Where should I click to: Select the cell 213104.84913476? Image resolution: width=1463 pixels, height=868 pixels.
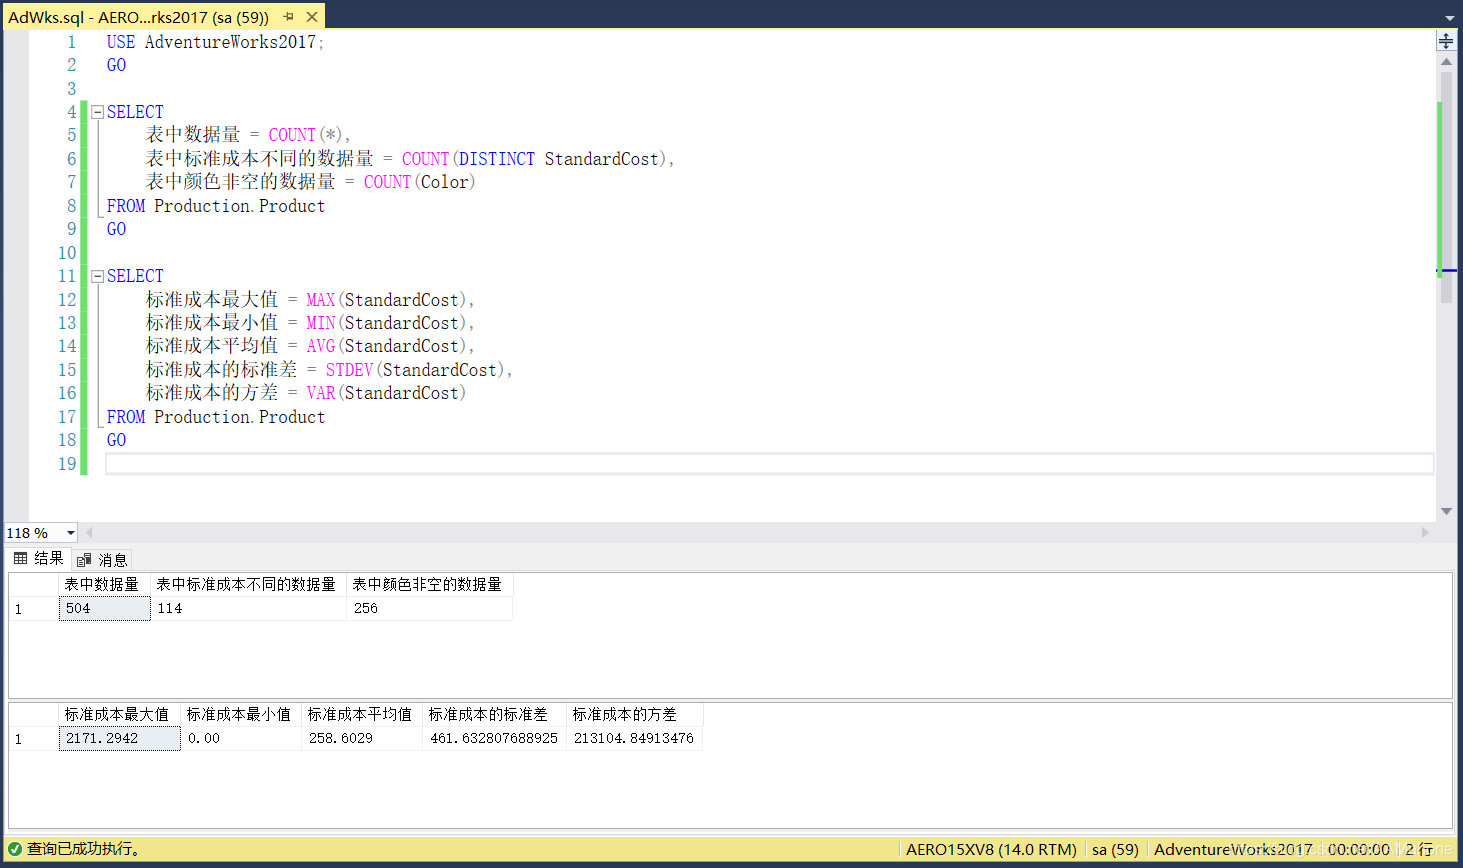[635, 738]
